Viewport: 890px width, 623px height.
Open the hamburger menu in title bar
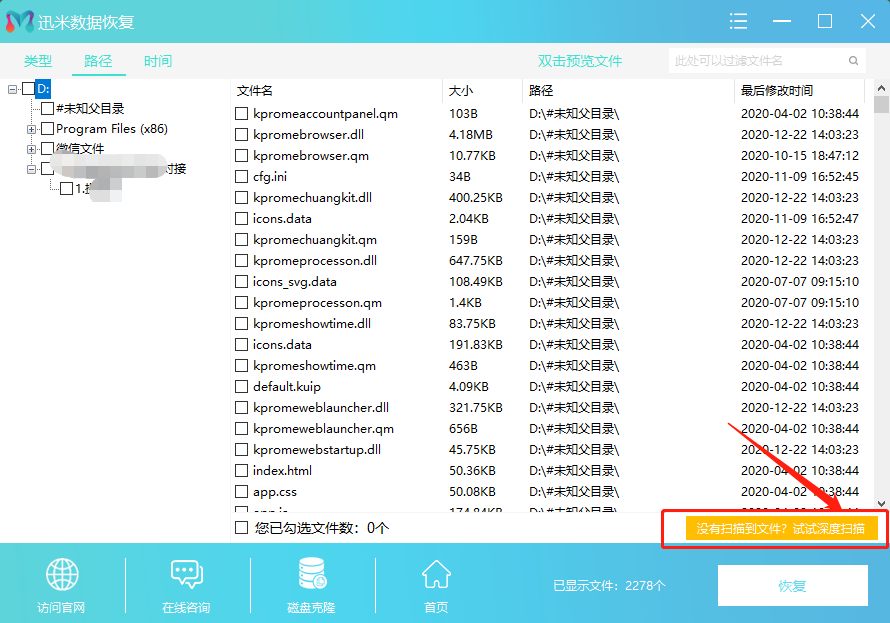click(x=739, y=21)
